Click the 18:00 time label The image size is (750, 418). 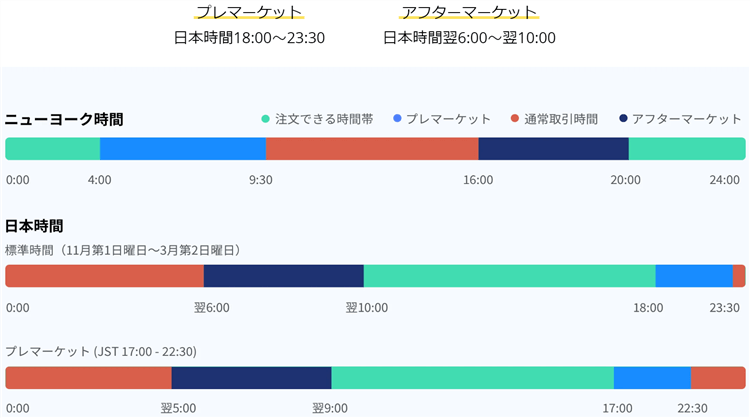click(647, 308)
